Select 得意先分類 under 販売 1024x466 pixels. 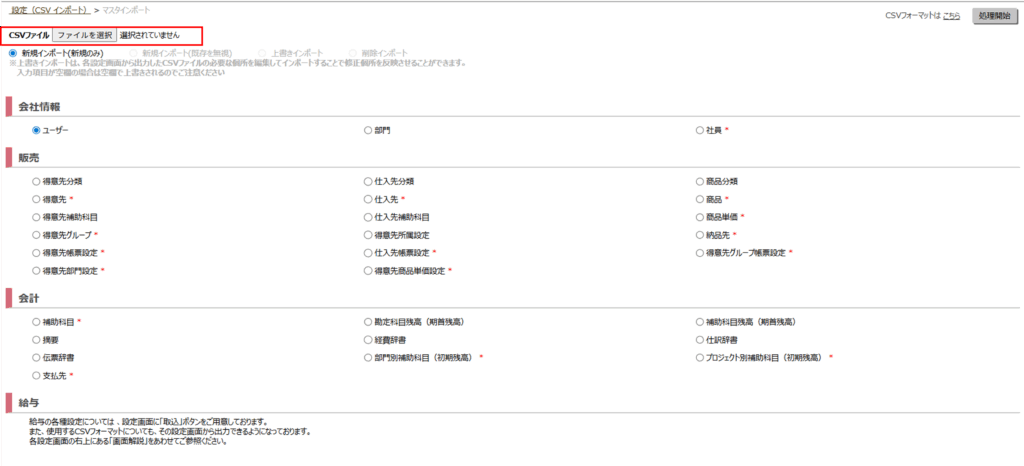(36, 182)
